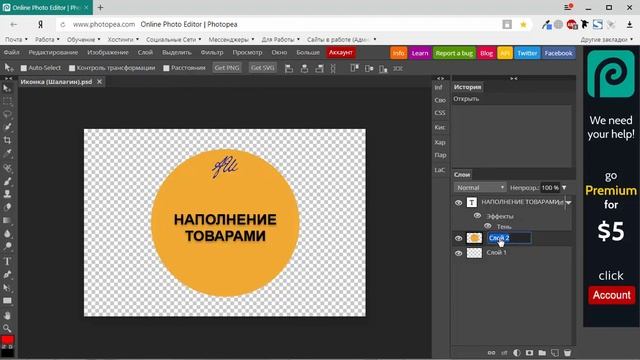Select the Слой 2 layer thumbnail
Image resolution: width=640 pixels, height=360 pixels.
coord(474,238)
